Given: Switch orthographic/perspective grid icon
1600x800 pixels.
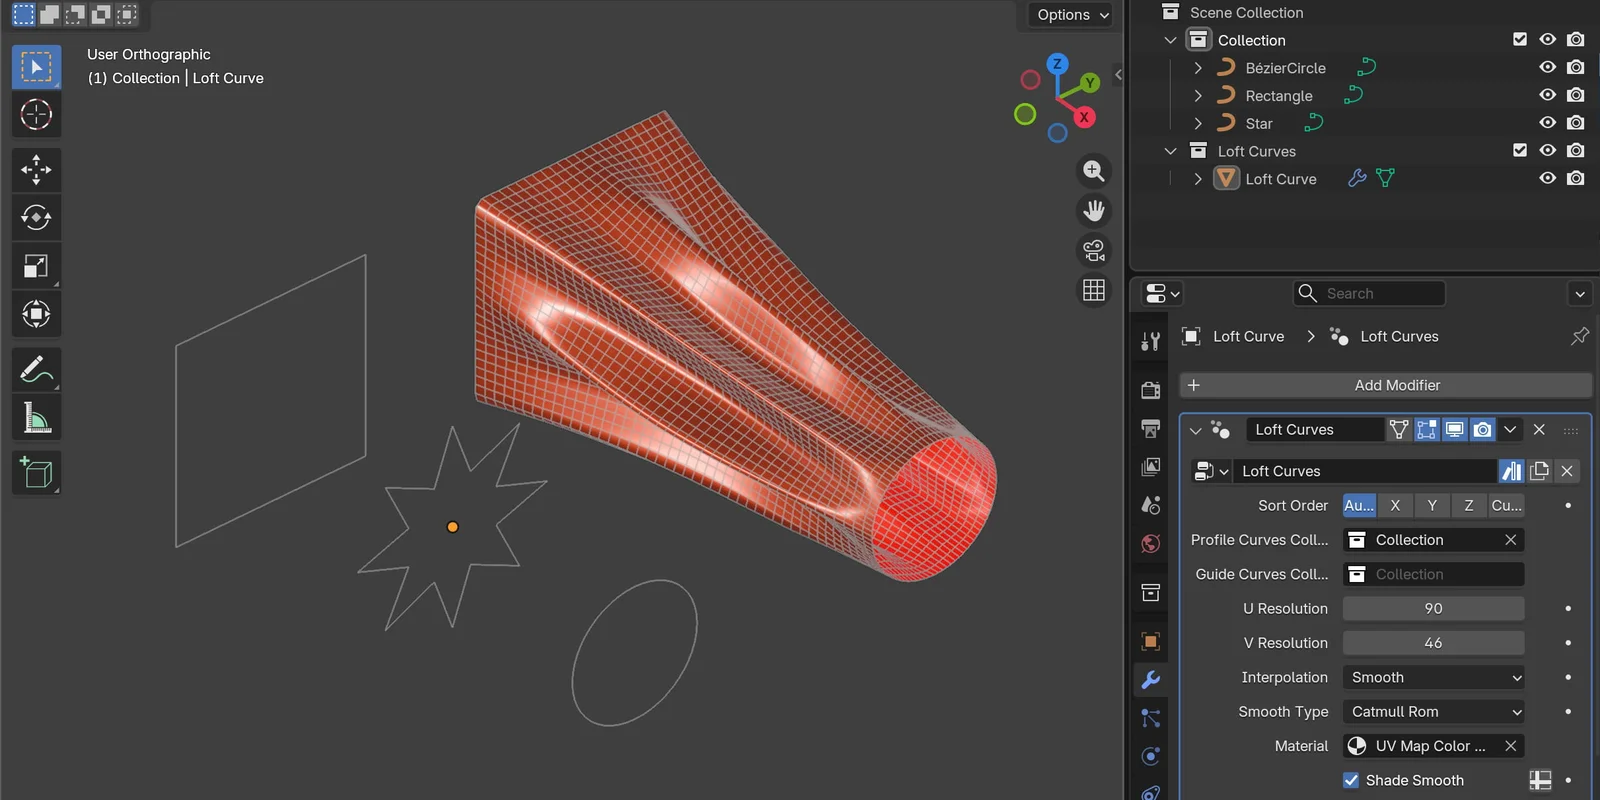Looking at the screenshot, I should pyautogui.click(x=1094, y=290).
